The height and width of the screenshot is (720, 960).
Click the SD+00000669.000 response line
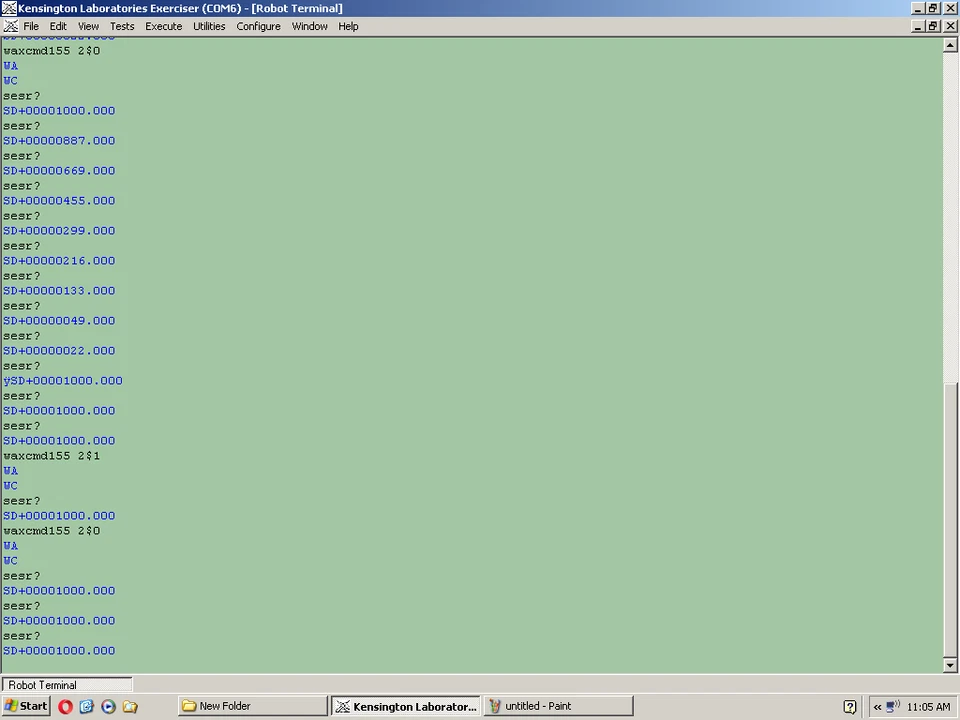59,171
